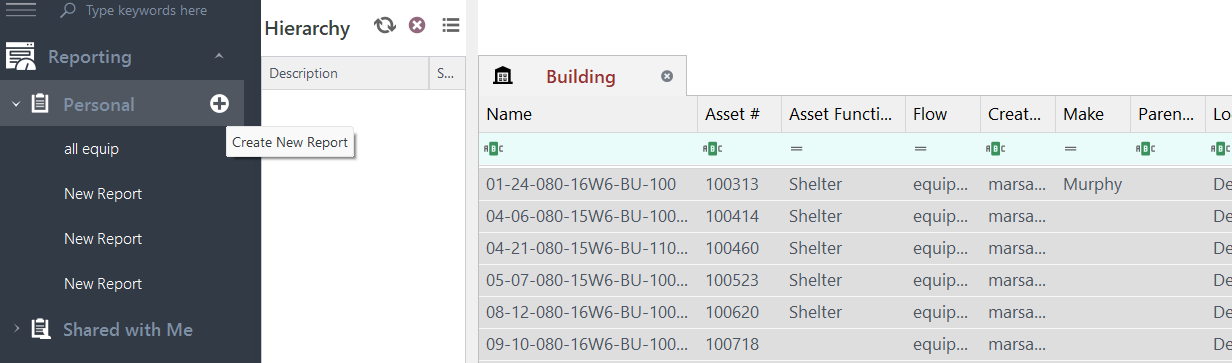Open the first New Report entry

103,194
